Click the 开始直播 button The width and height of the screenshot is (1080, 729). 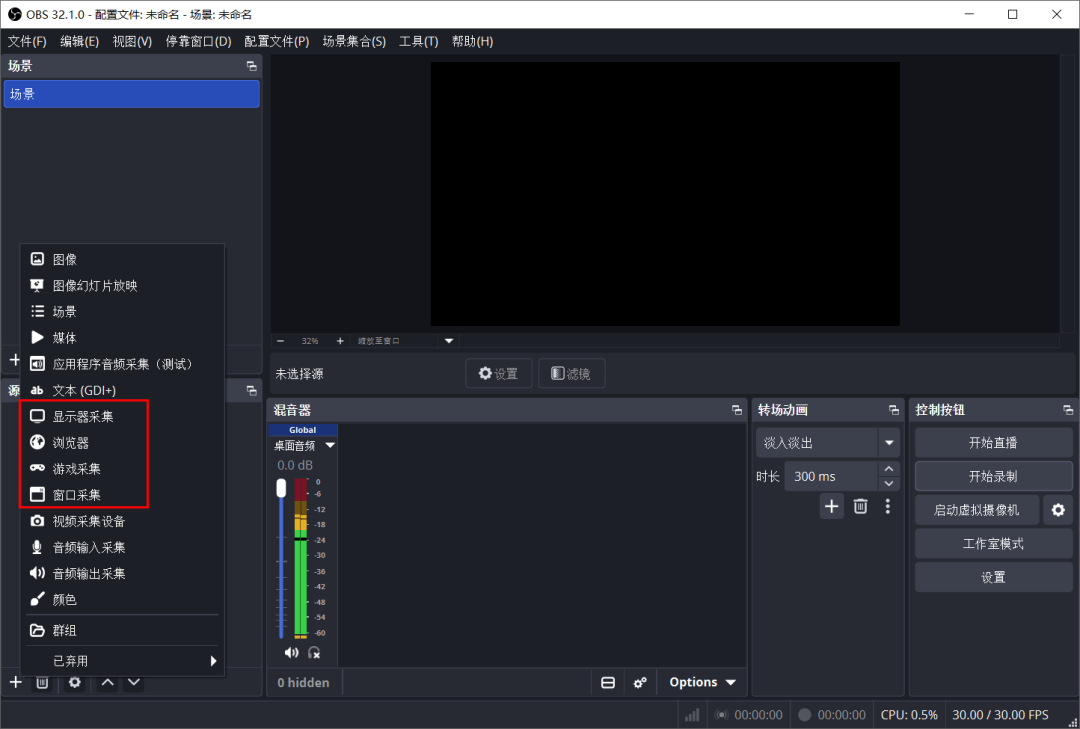pos(992,443)
